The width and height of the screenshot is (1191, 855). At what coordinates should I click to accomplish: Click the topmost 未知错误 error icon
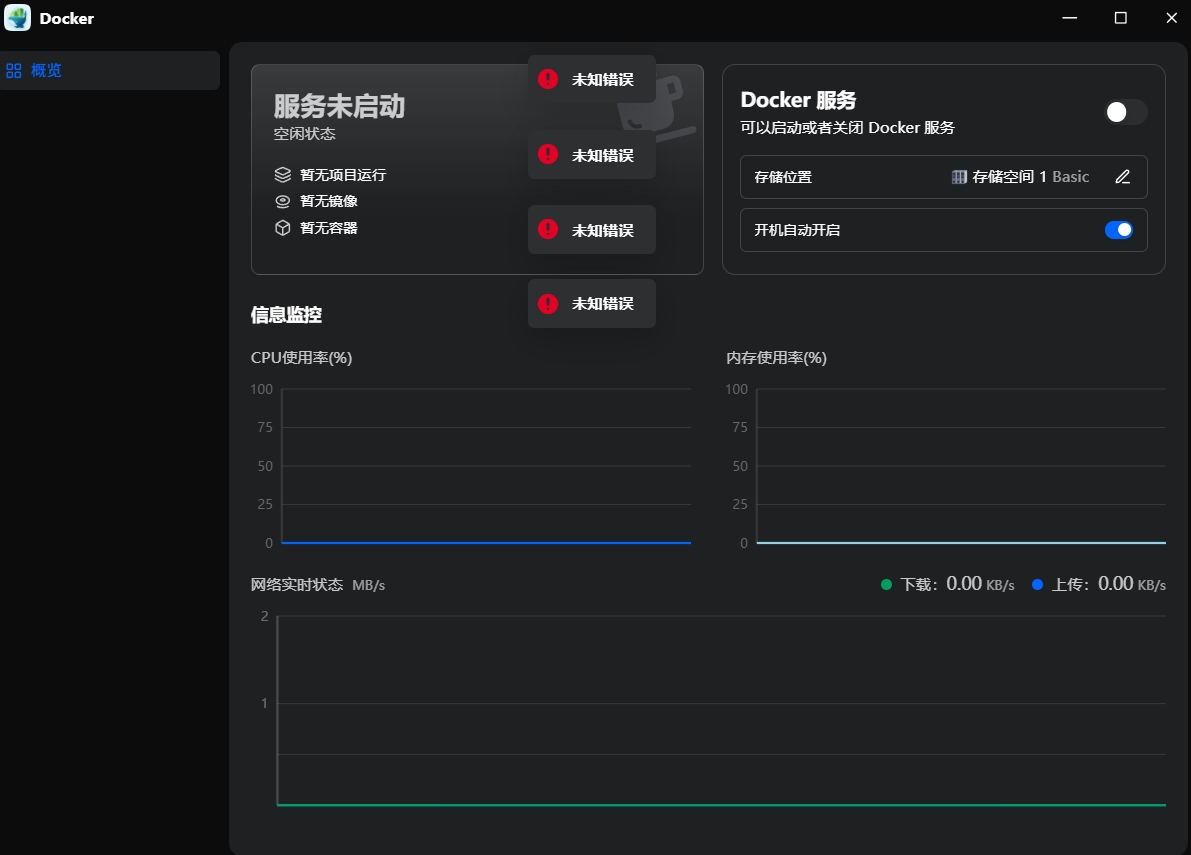tap(548, 79)
